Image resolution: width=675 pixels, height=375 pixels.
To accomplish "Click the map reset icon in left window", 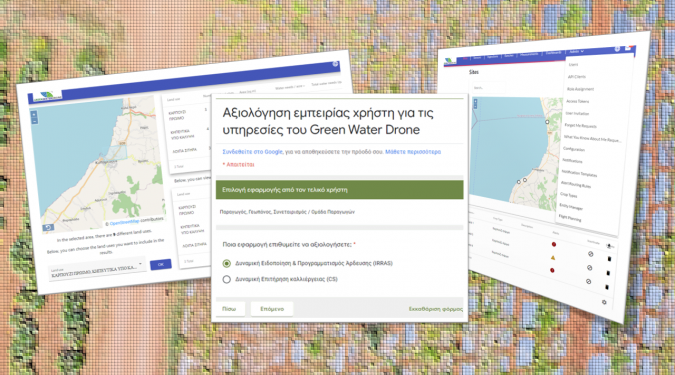I will click(x=48, y=227).
